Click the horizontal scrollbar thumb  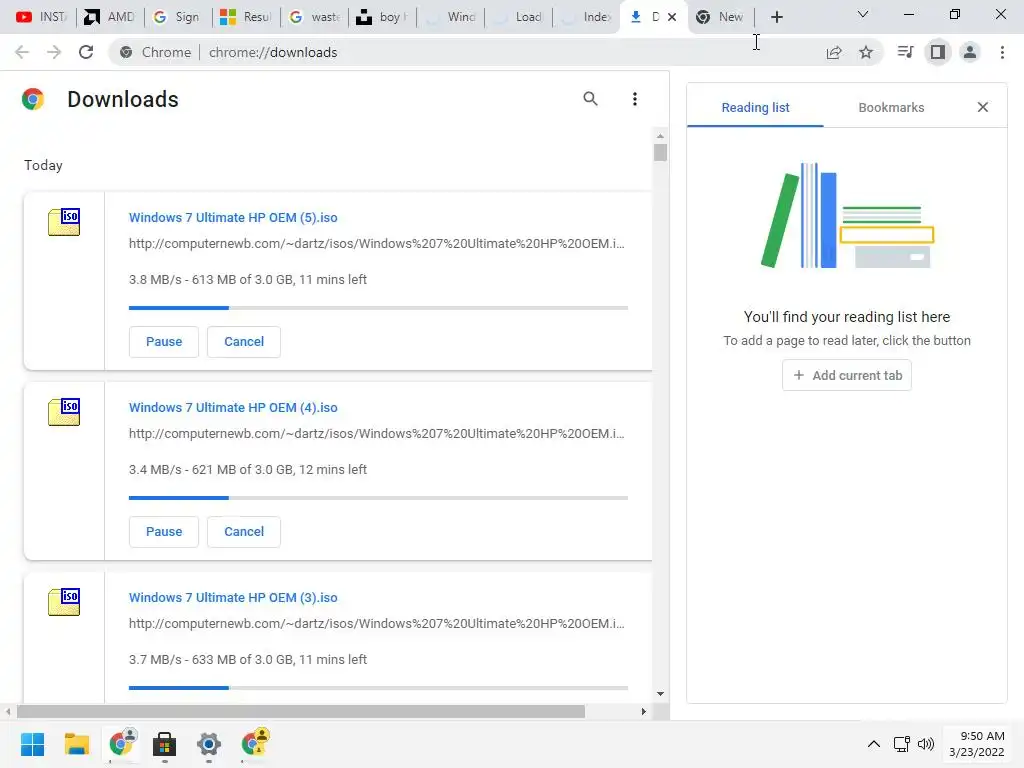(301, 711)
